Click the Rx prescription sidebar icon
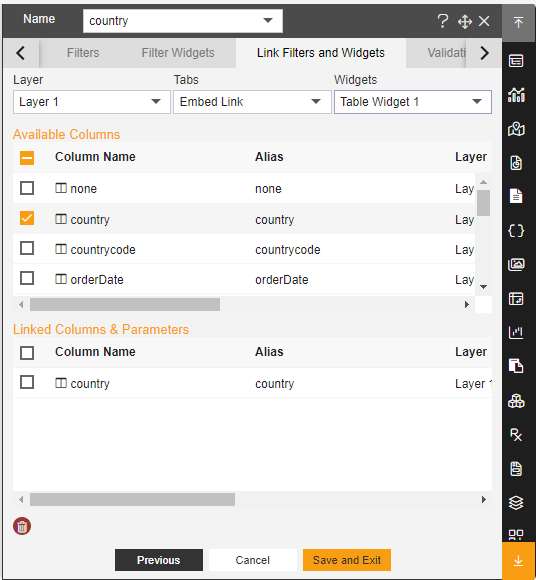The image size is (536, 580). tap(516, 435)
